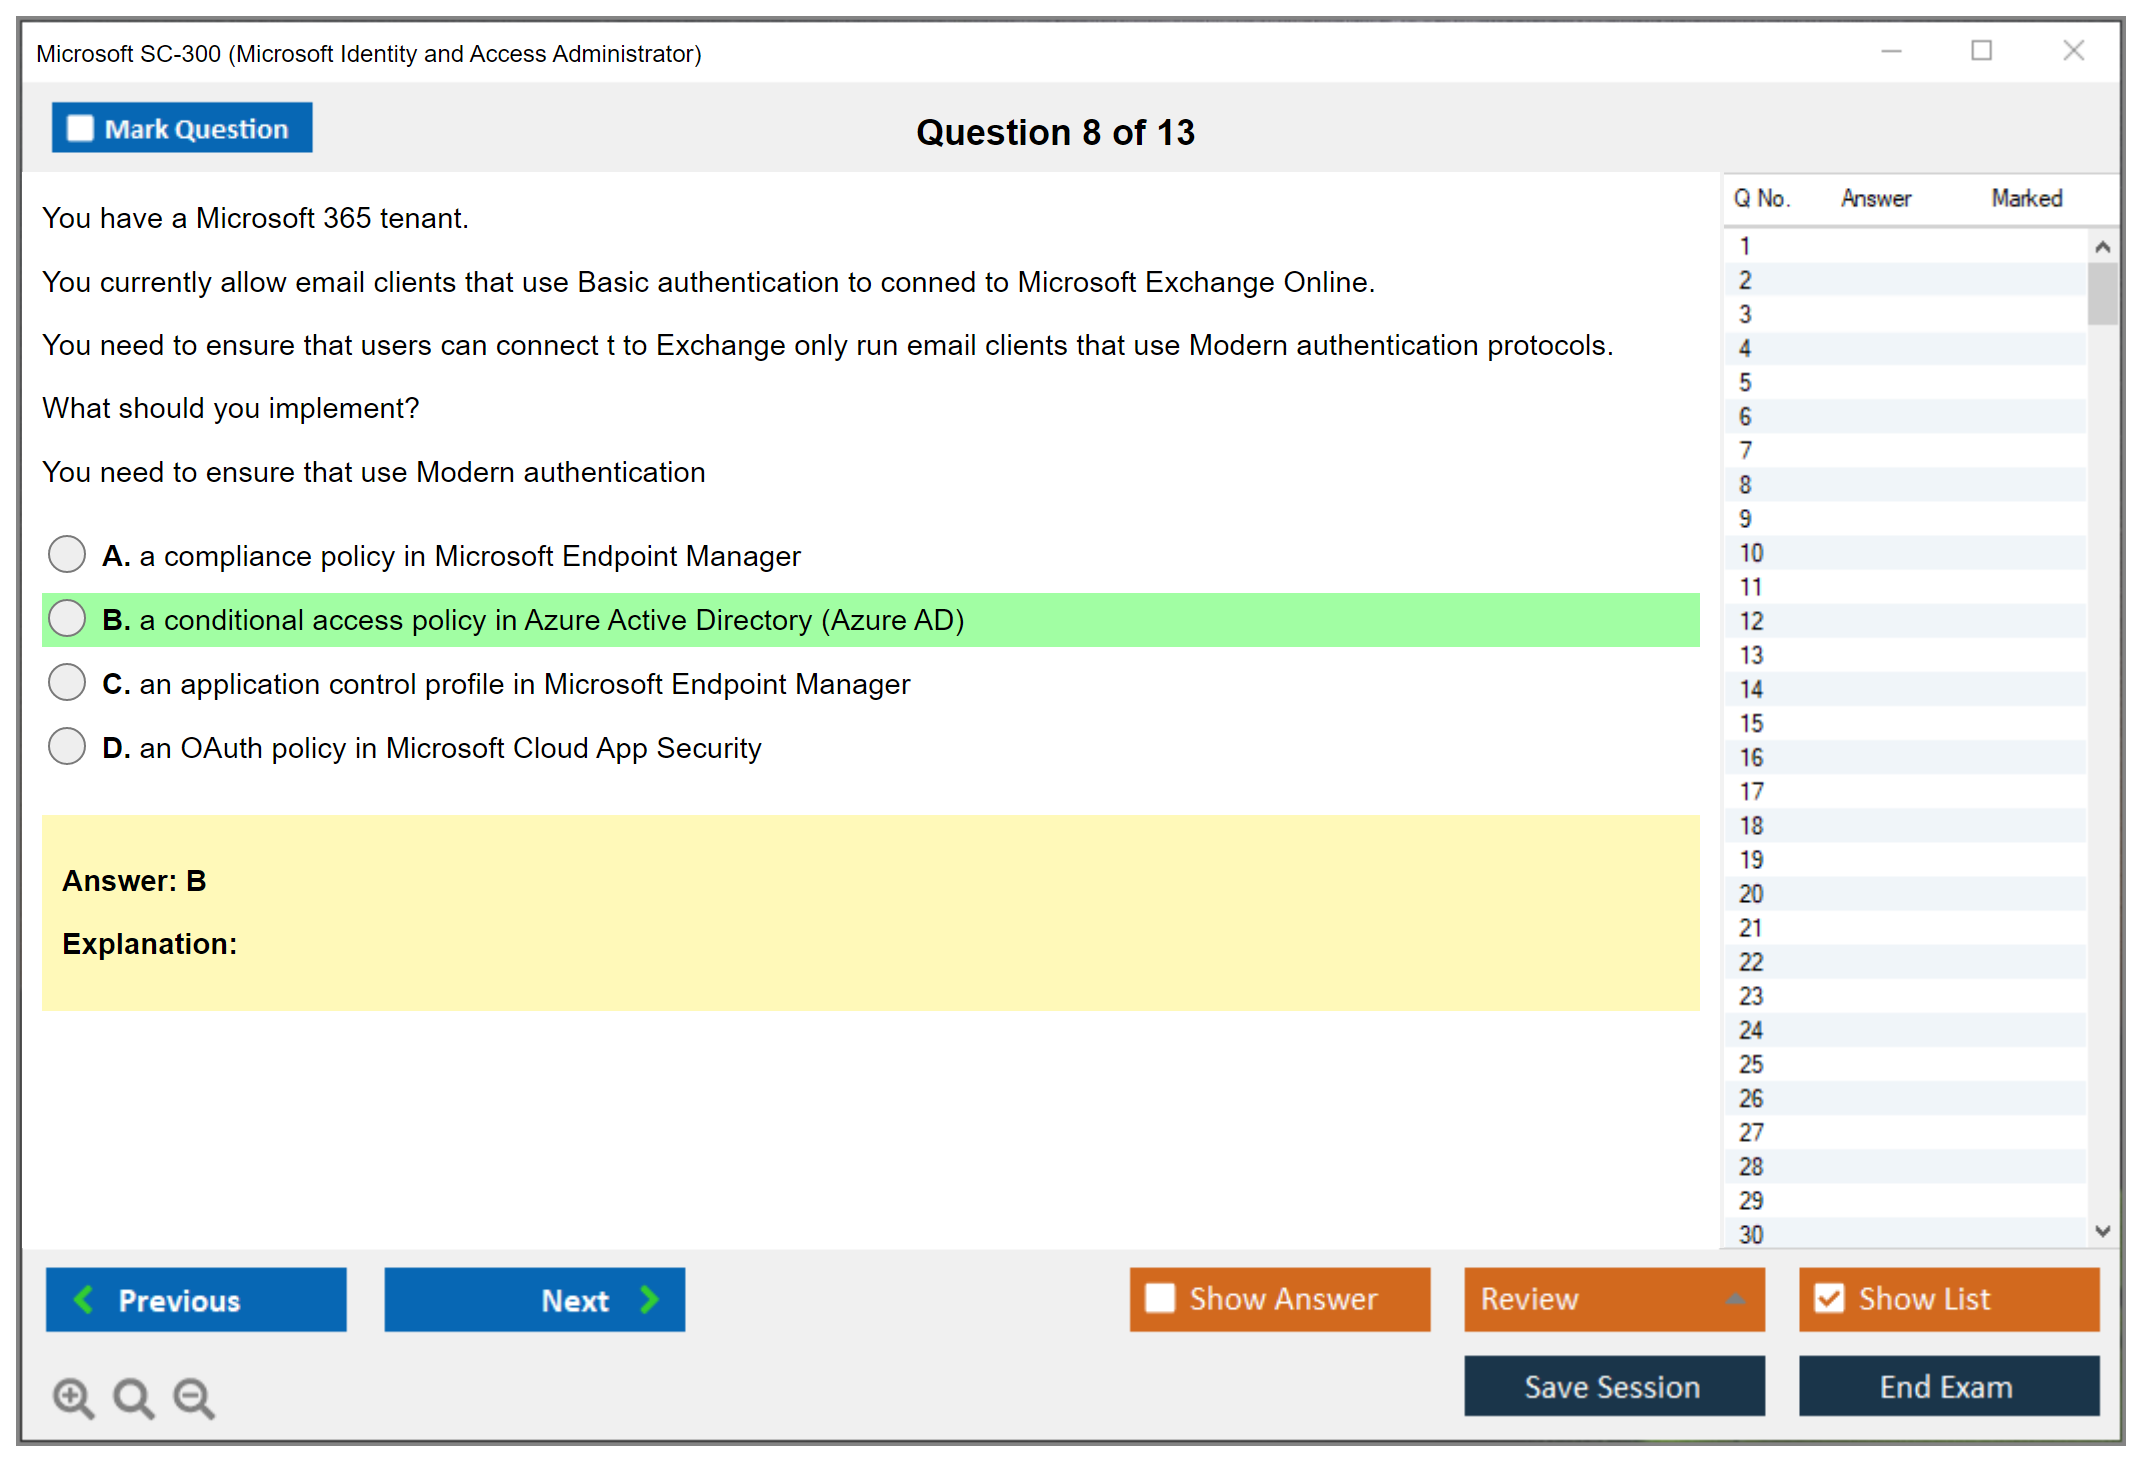
Task: Select radio option B, the conditional access policy
Action: 67,618
